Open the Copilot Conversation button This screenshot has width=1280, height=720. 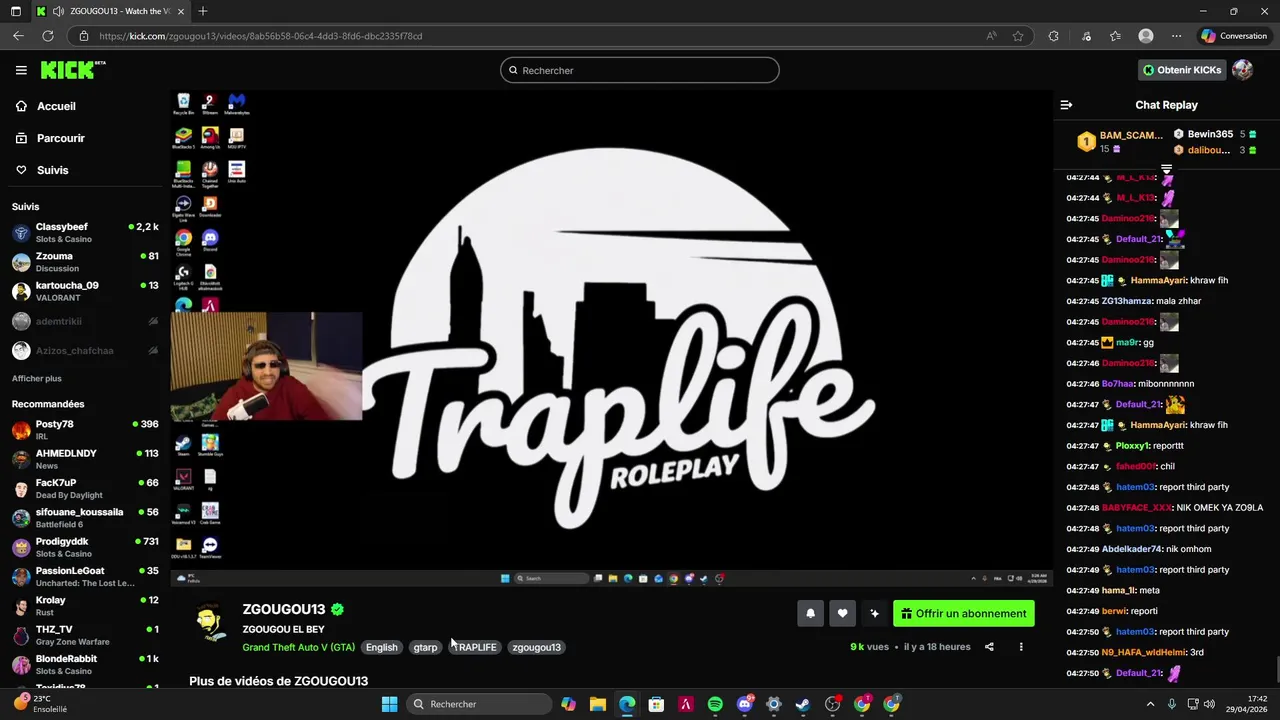pyautogui.click(x=1234, y=36)
